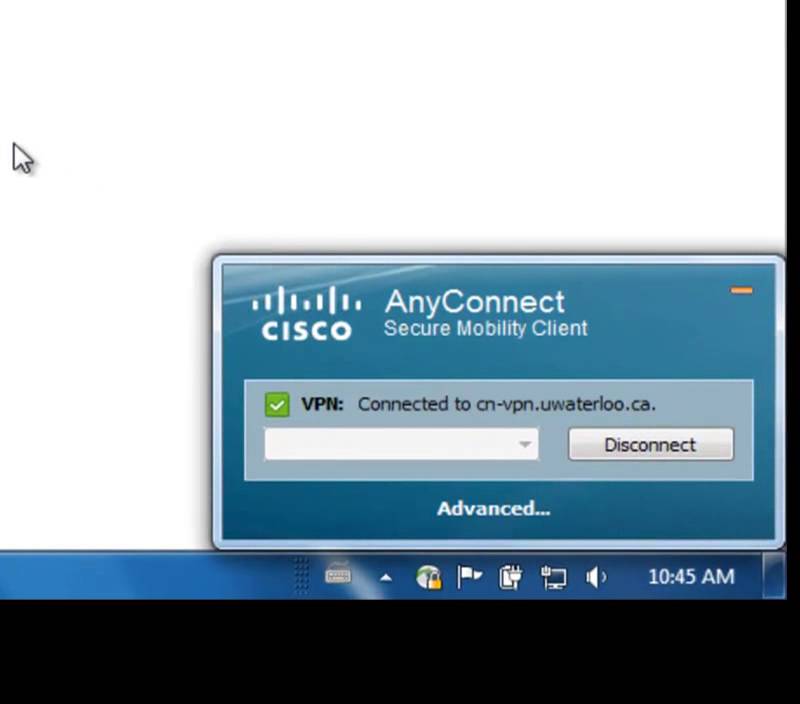
Task: Click the AnyConnect Secure Mobility Client title
Action: (x=485, y=313)
